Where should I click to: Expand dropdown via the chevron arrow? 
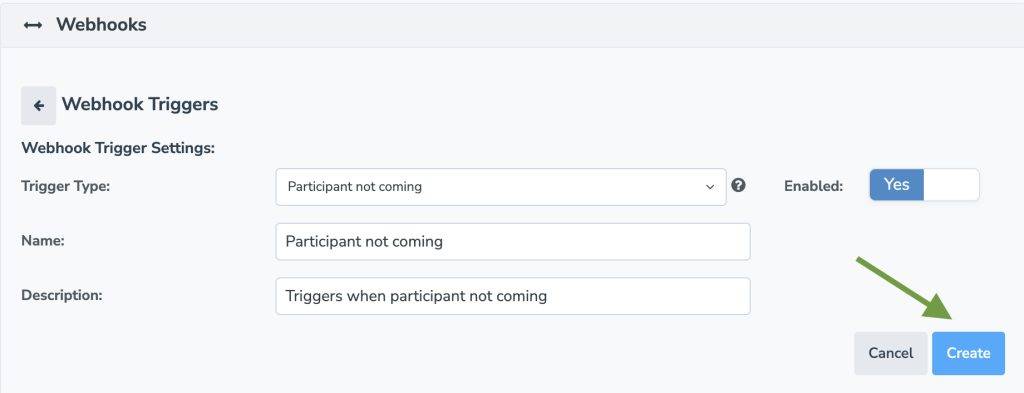point(710,187)
